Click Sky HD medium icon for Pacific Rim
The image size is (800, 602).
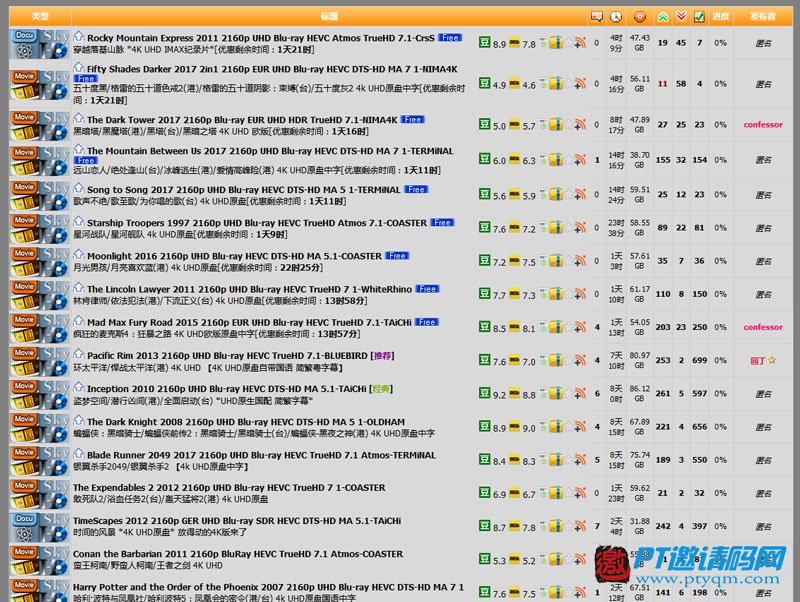click(x=55, y=361)
